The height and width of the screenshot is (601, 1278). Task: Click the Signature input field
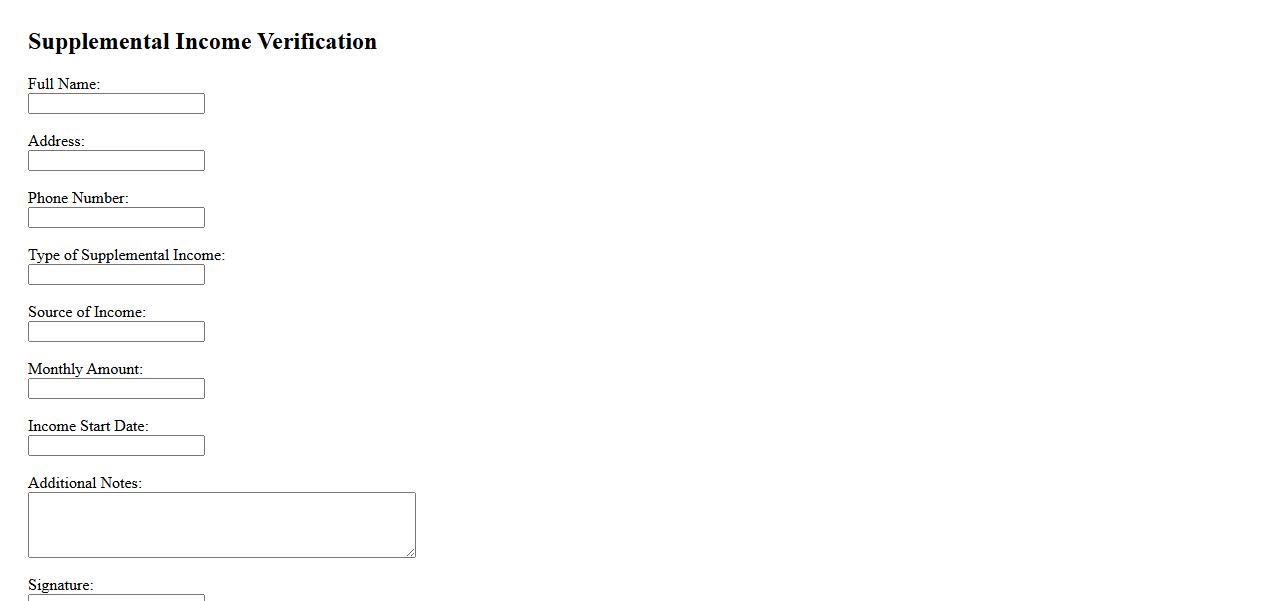click(116, 598)
